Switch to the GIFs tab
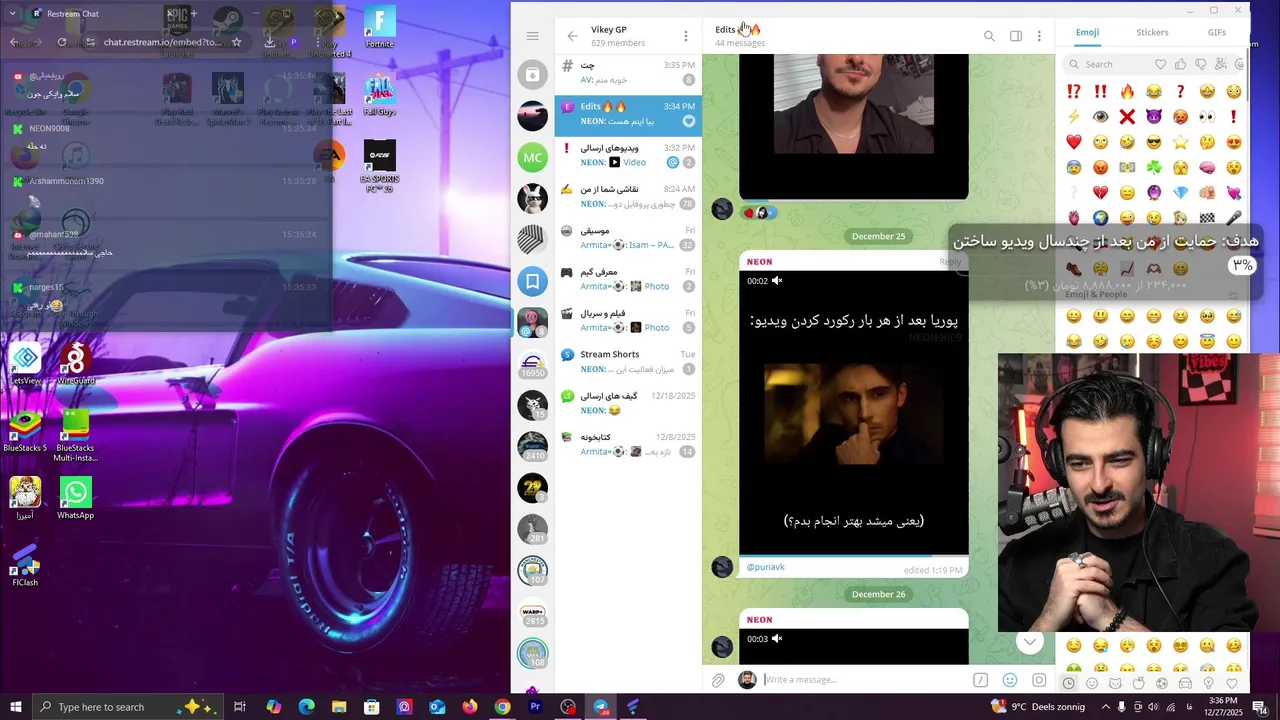The width and height of the screenshot is (1280, 720). pos(1216,33)
